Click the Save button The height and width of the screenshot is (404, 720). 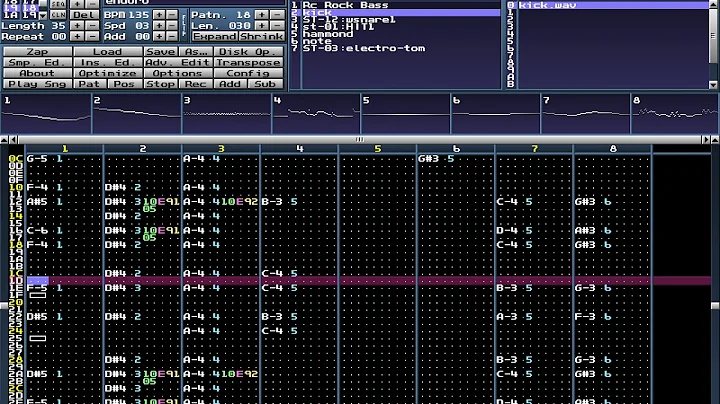coord(160,51)
